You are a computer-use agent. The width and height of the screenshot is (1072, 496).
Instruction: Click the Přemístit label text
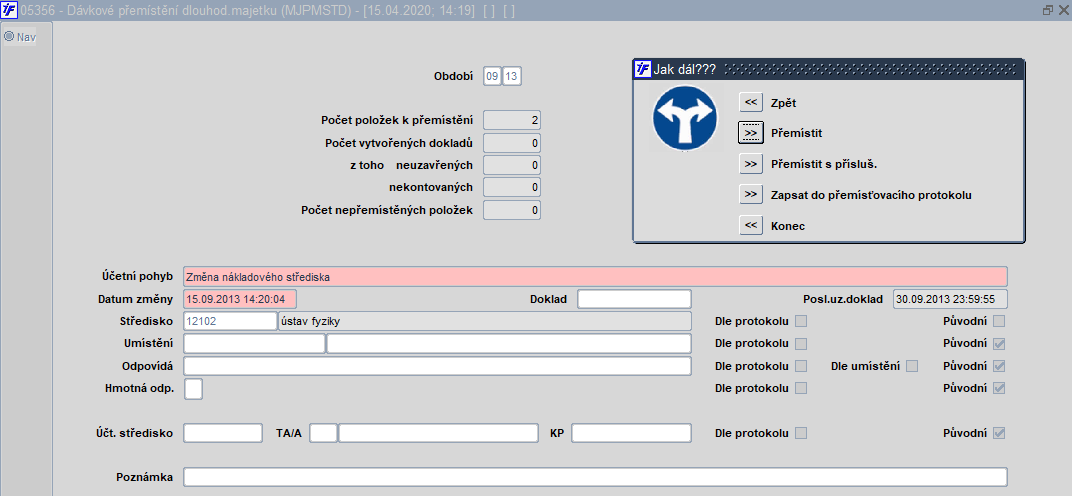[x=796, y=133]
